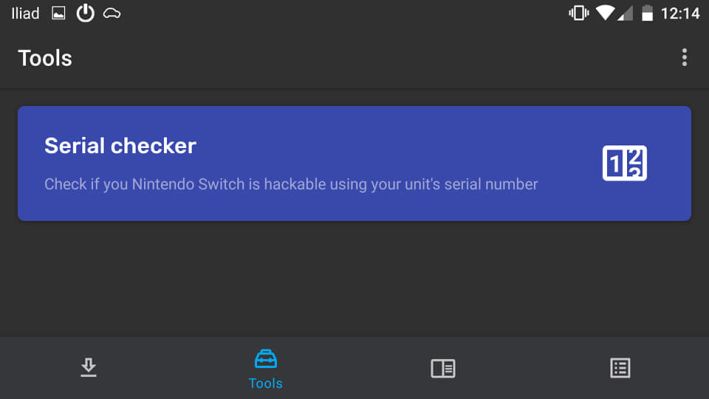Open the download tab icon
709x399 pixels.
tap(88, 368)
